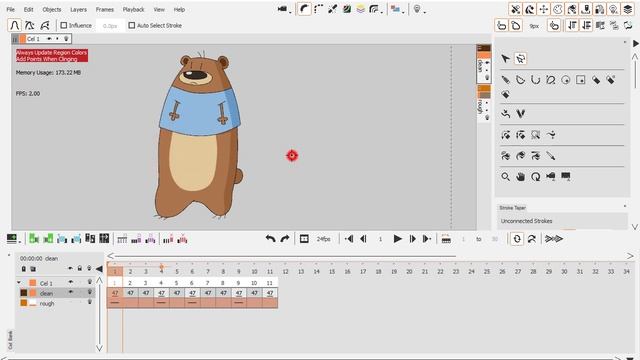Viewport: 640px width, 360px height.
Task: Open the Edit menu
Action: click(x=29, y=9)
